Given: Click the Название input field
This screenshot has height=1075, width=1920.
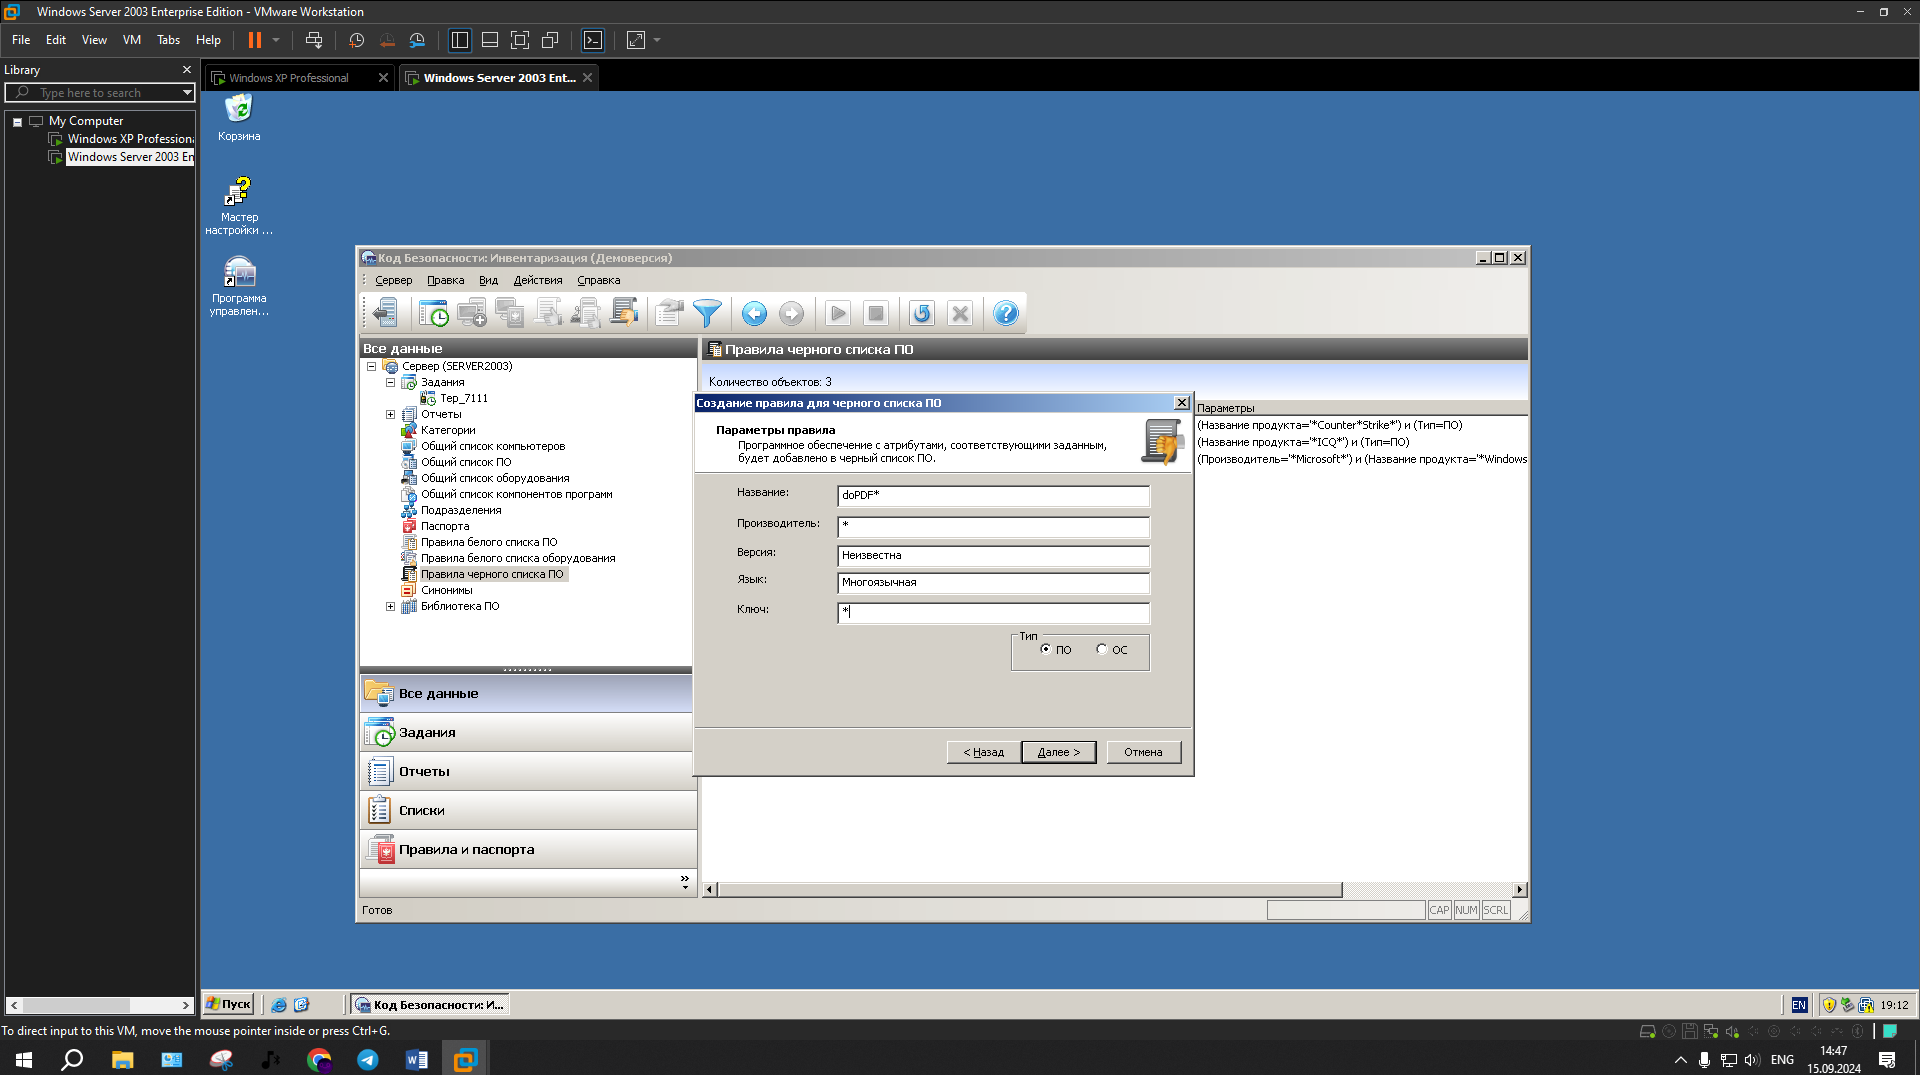Looking at the screenshot, I should click(993, 496).
